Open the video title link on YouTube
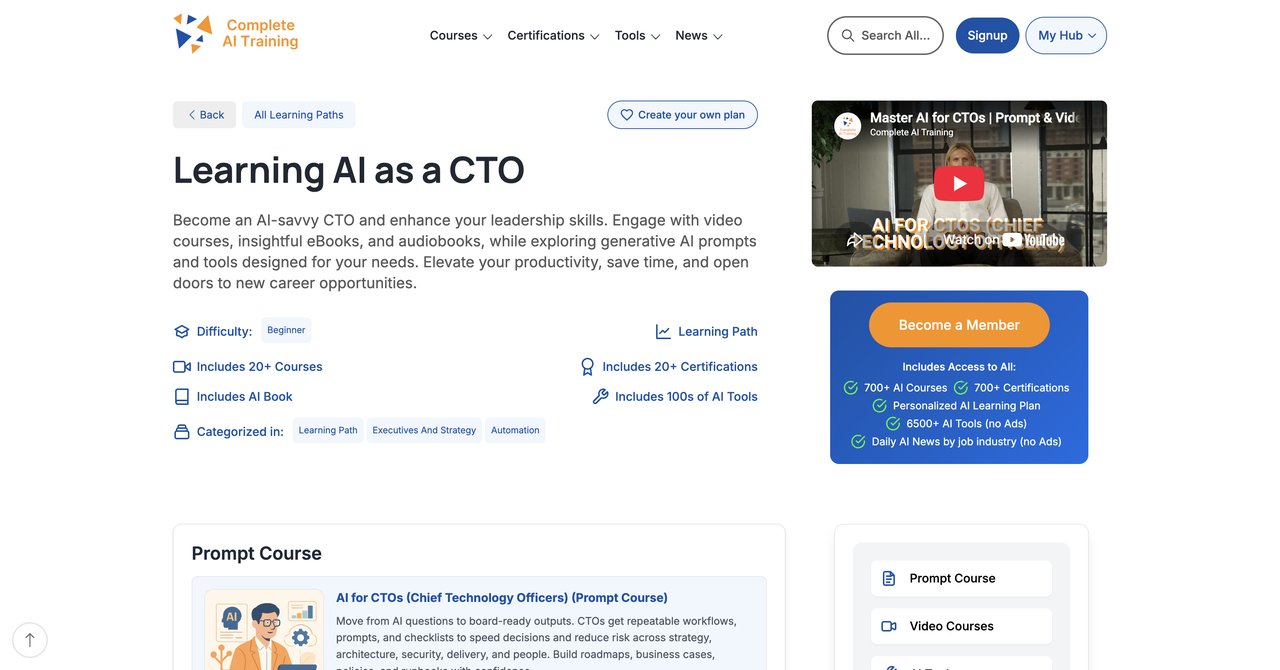The image size is (1280, 670). coord(974,118)
